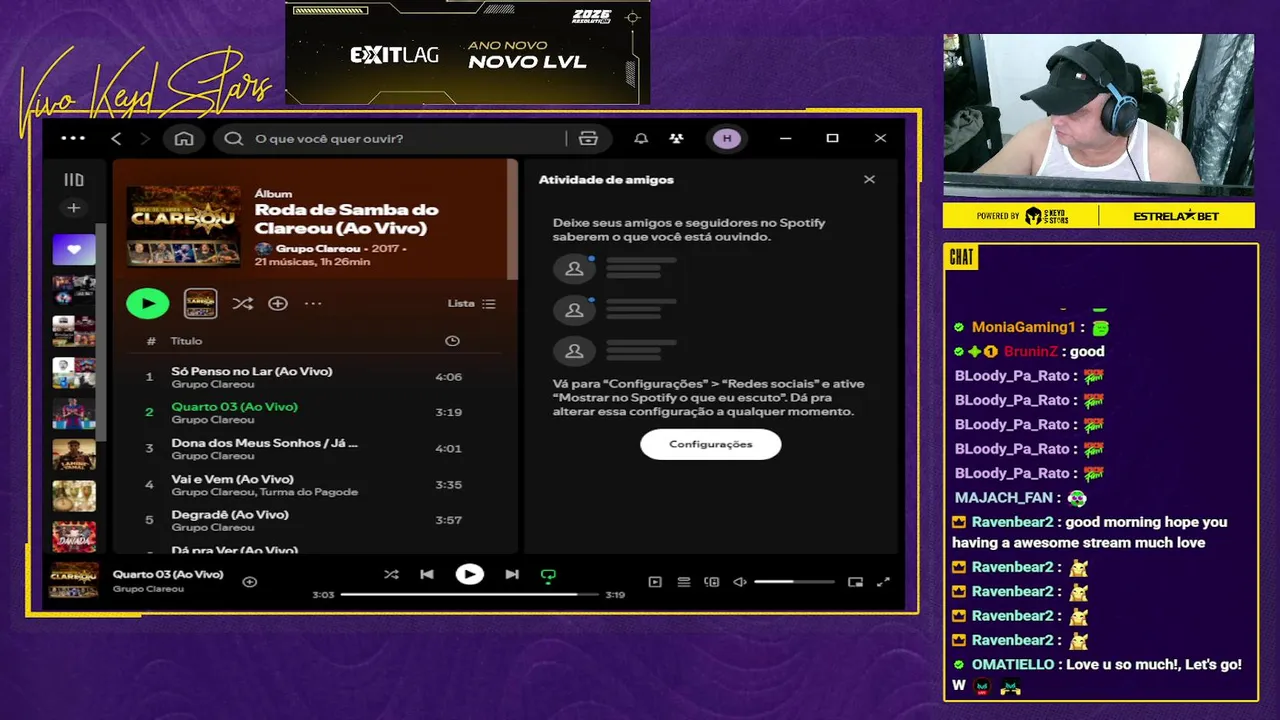The image size is (1280, 720).
Task: Click 'OMATIELLO' username in chat
Action: tap(1013, 664)
